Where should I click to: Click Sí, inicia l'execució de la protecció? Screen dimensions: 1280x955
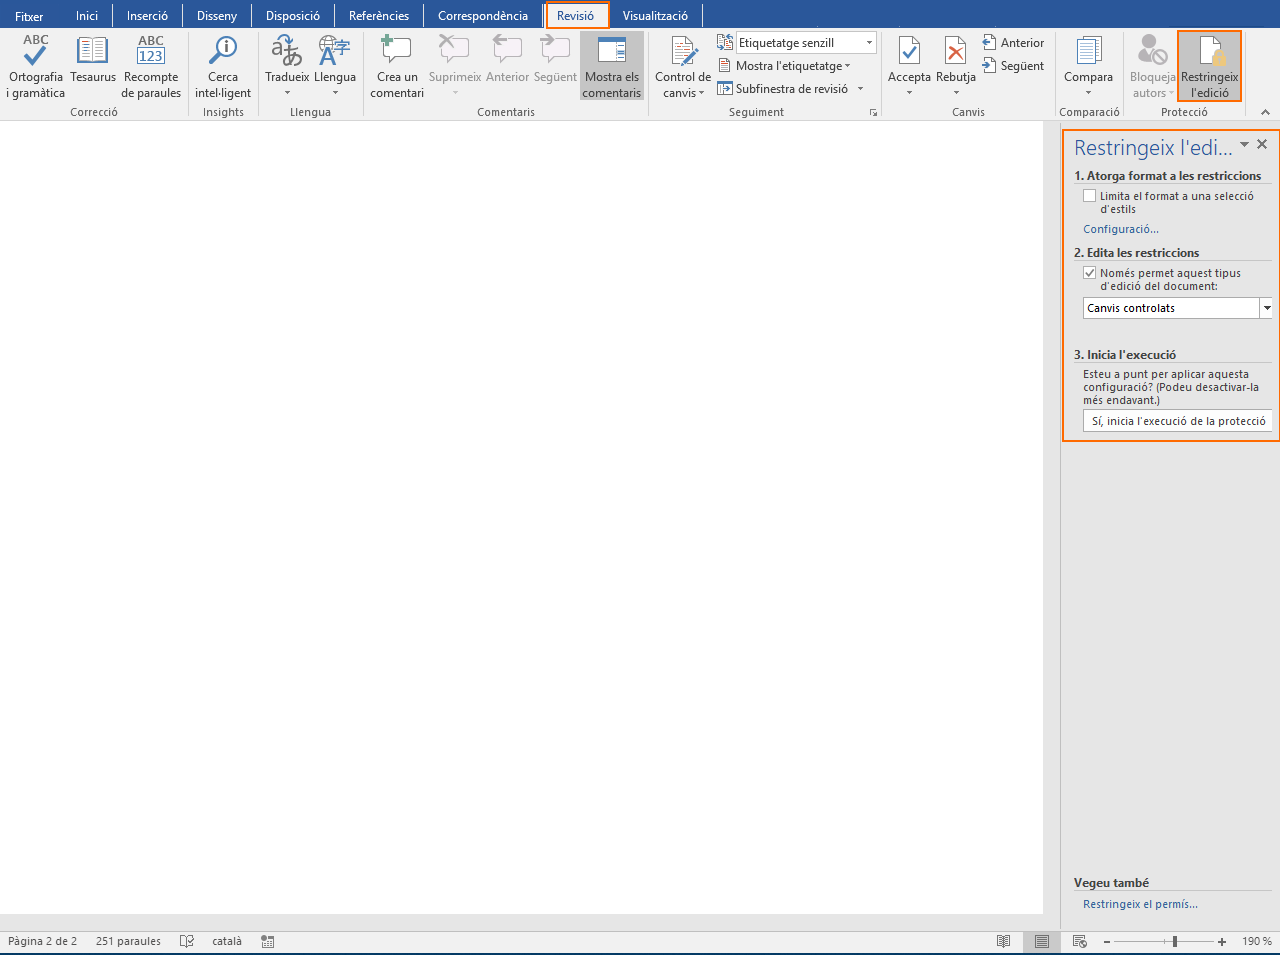click(1178, 421)
